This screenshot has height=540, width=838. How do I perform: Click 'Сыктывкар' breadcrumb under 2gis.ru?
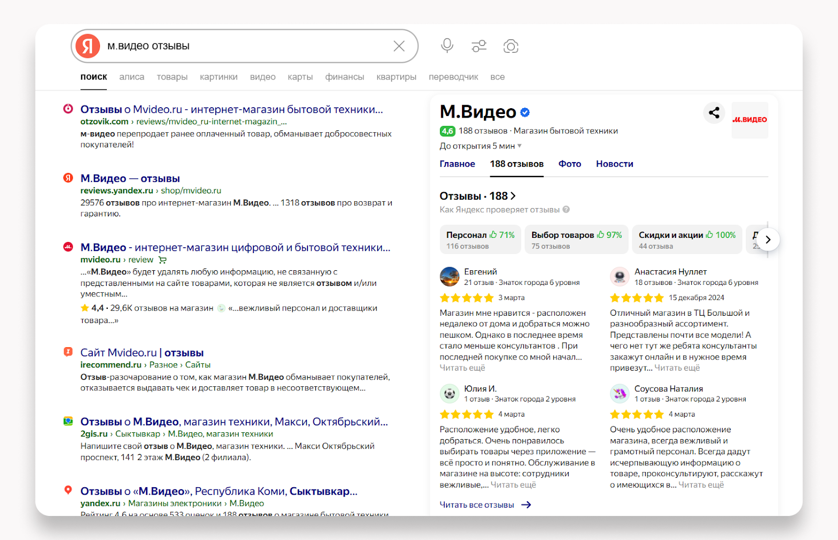[137, 434]
